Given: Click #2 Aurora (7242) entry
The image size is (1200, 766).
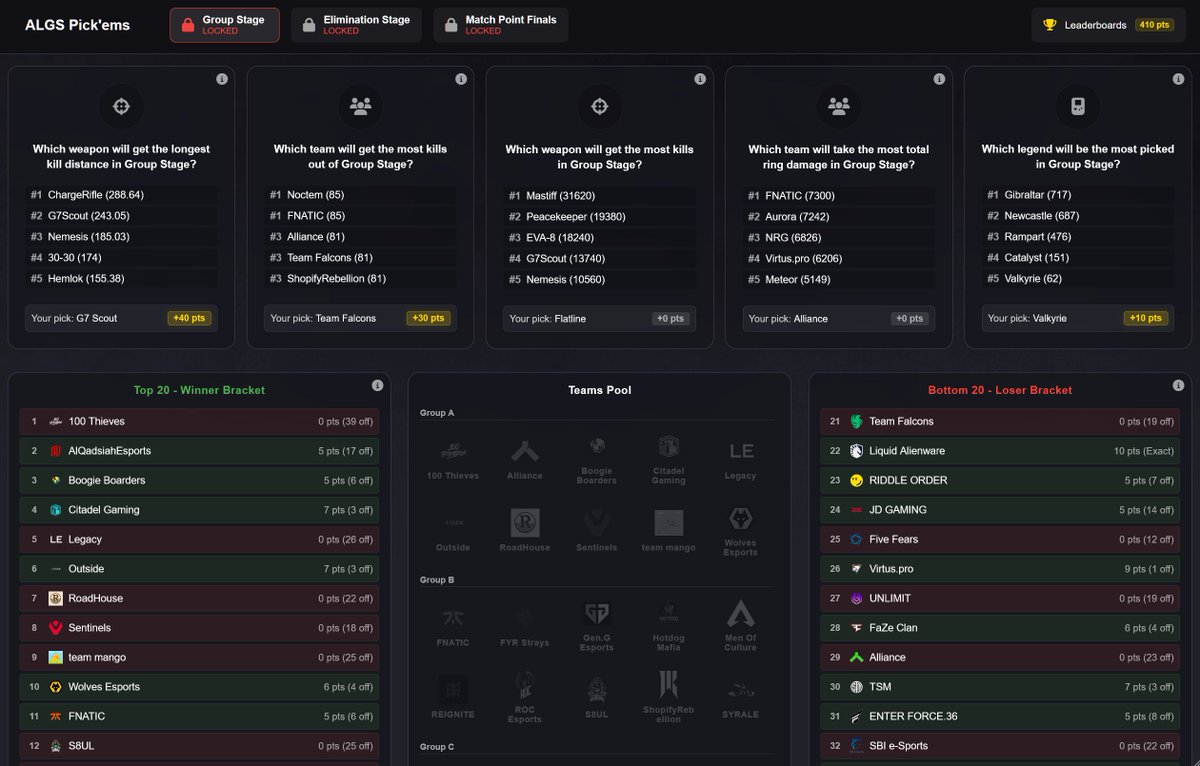Looking at the screenshot, I should 839,217.
